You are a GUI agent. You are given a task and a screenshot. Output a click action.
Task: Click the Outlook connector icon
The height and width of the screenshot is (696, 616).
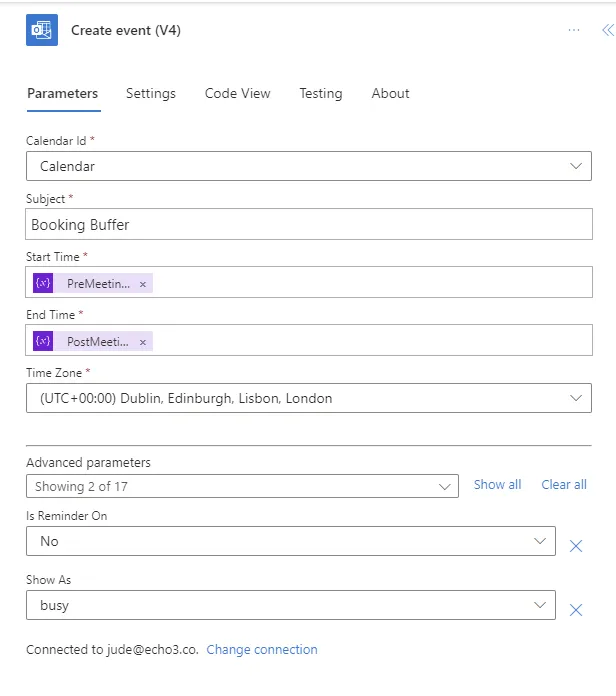coord(42,30)
